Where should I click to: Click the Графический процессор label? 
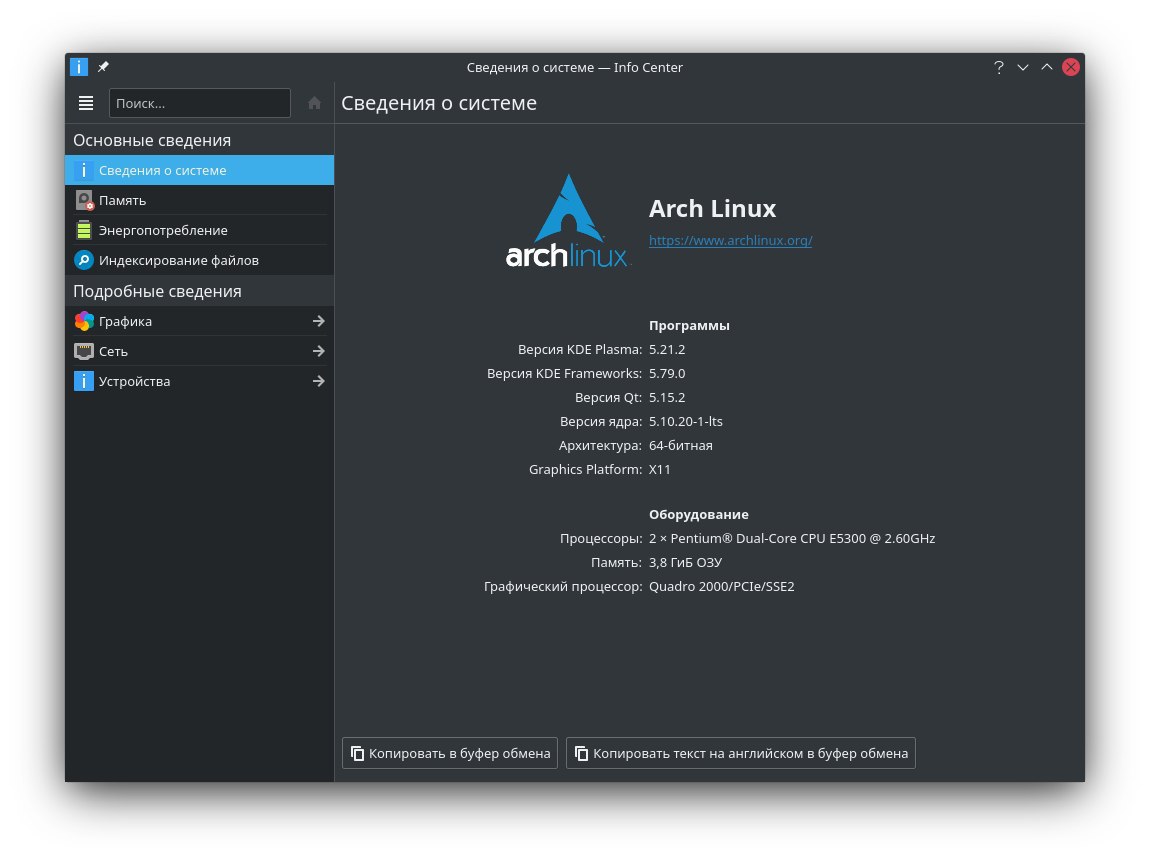pyautogui.click(x=563, y=587)
